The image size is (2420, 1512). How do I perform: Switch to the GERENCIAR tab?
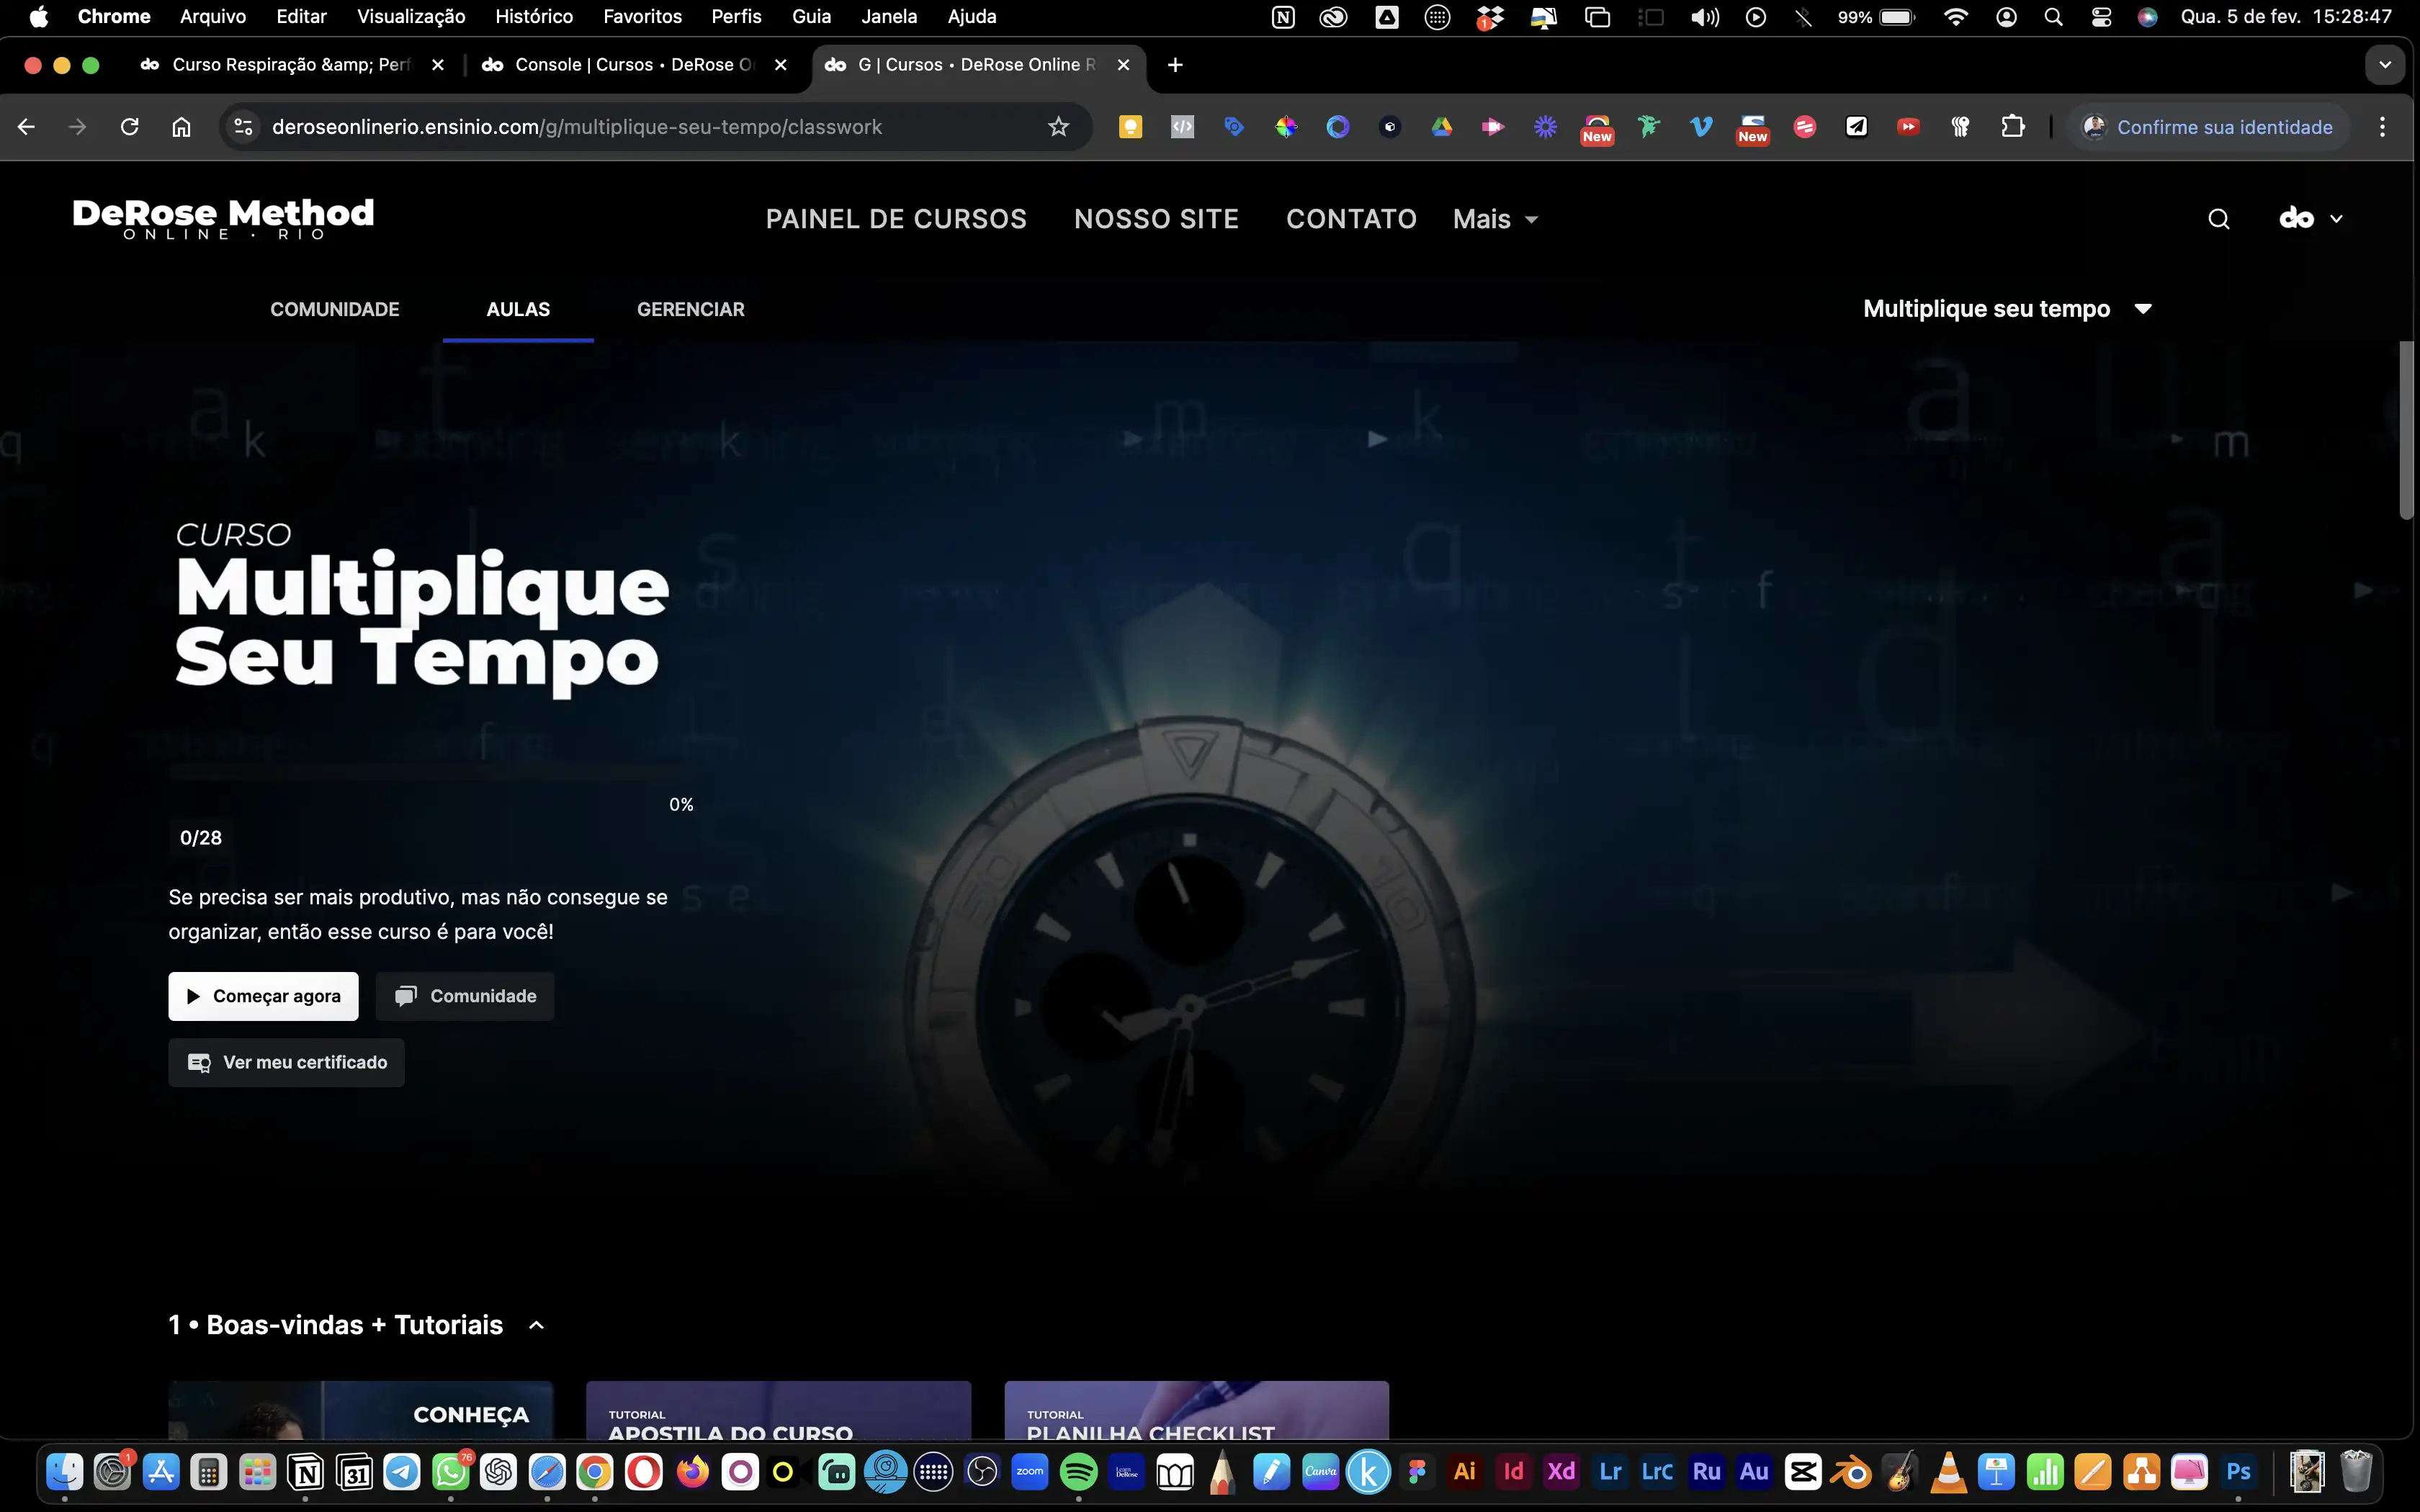(690, 309)
